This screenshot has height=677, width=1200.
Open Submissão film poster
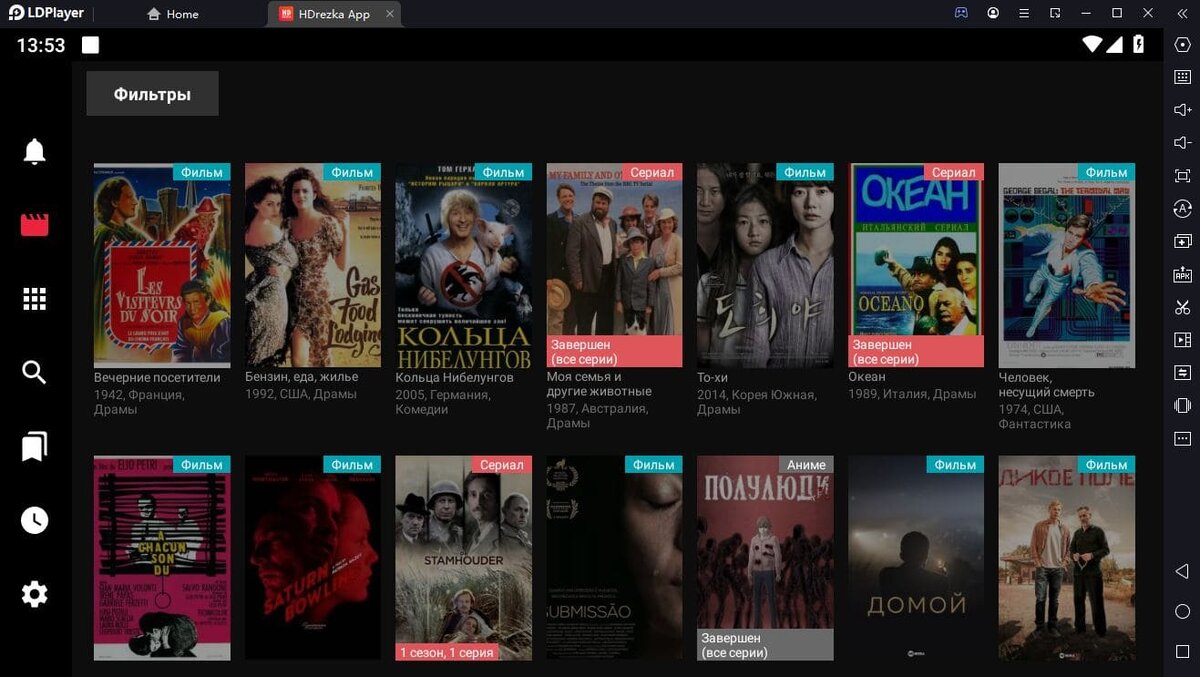pyautogui.click(x=615, y=558)
